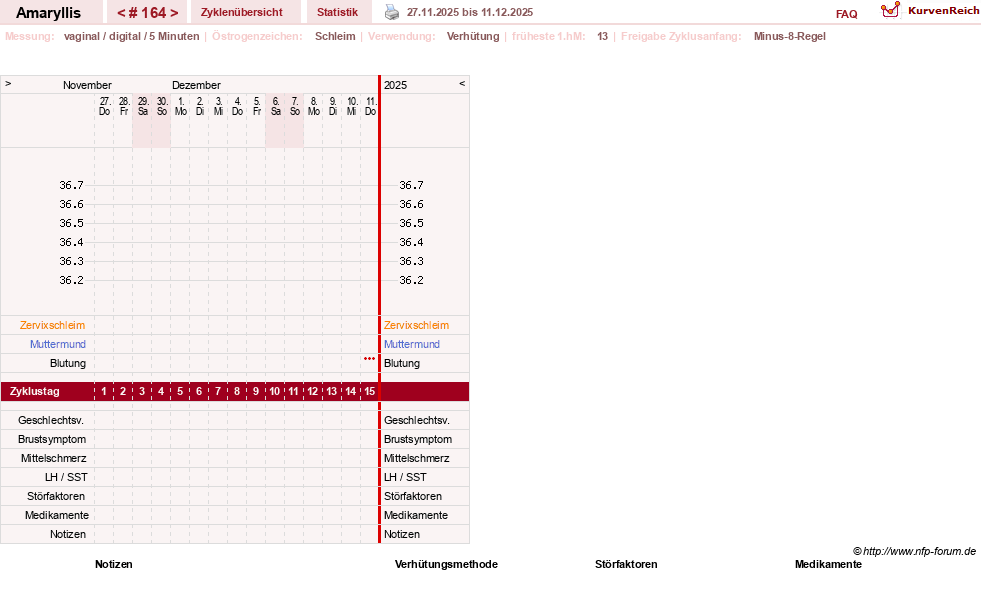This screenshot has width=981, height=603.
Task: Switch to the Statistik tab
Action: point(337,13)
